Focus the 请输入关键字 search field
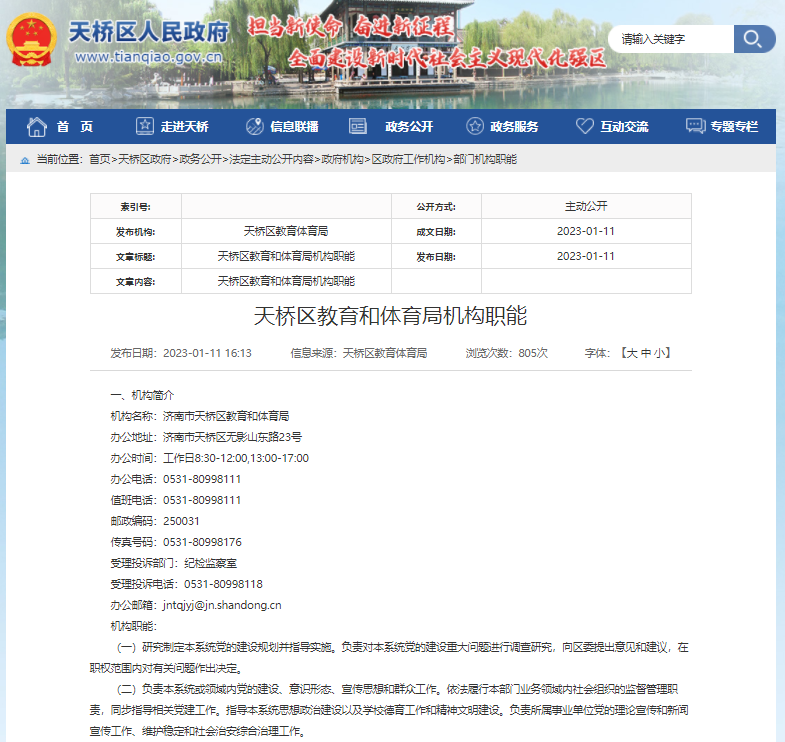 [671, 39]
